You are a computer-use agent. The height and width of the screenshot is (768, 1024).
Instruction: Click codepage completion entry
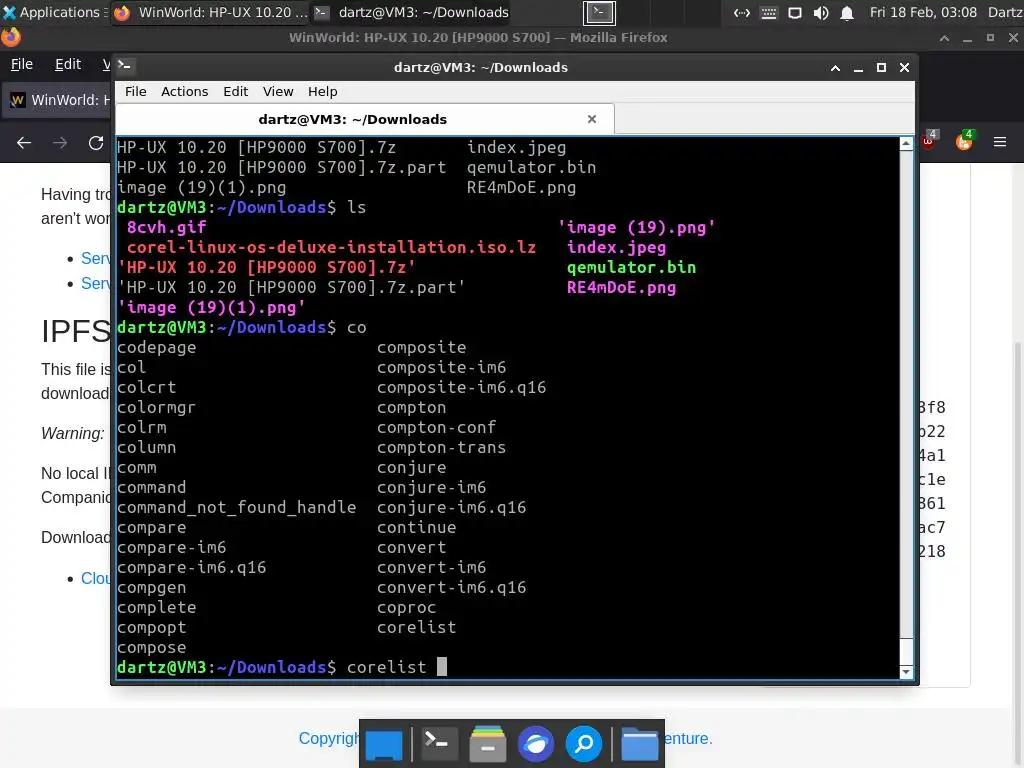pyautogui.click(x=157, y=347)
